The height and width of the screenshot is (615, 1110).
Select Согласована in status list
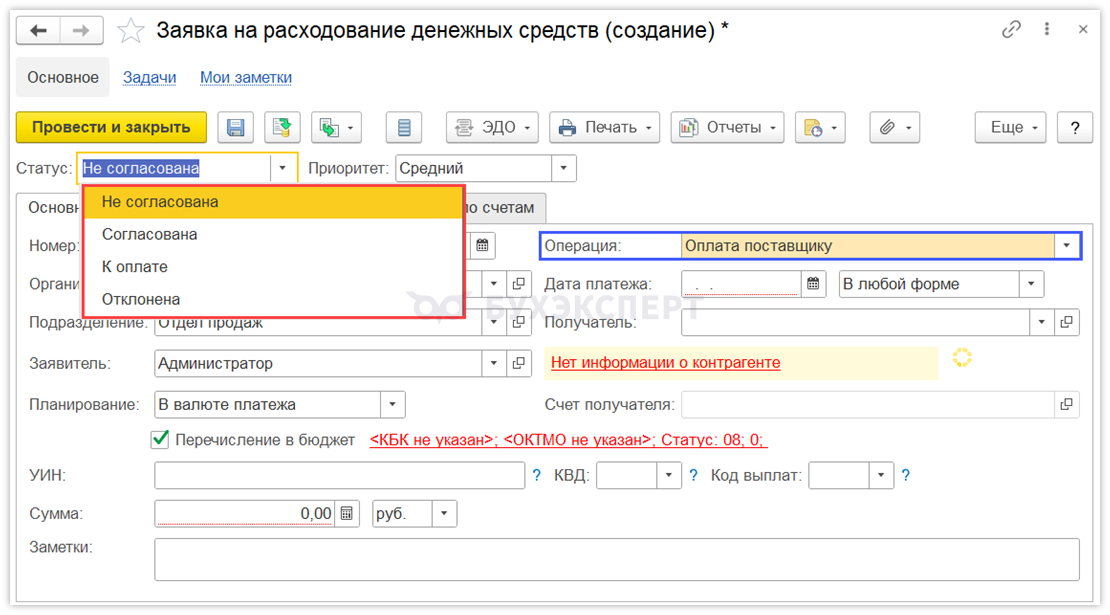coord(150,234)
